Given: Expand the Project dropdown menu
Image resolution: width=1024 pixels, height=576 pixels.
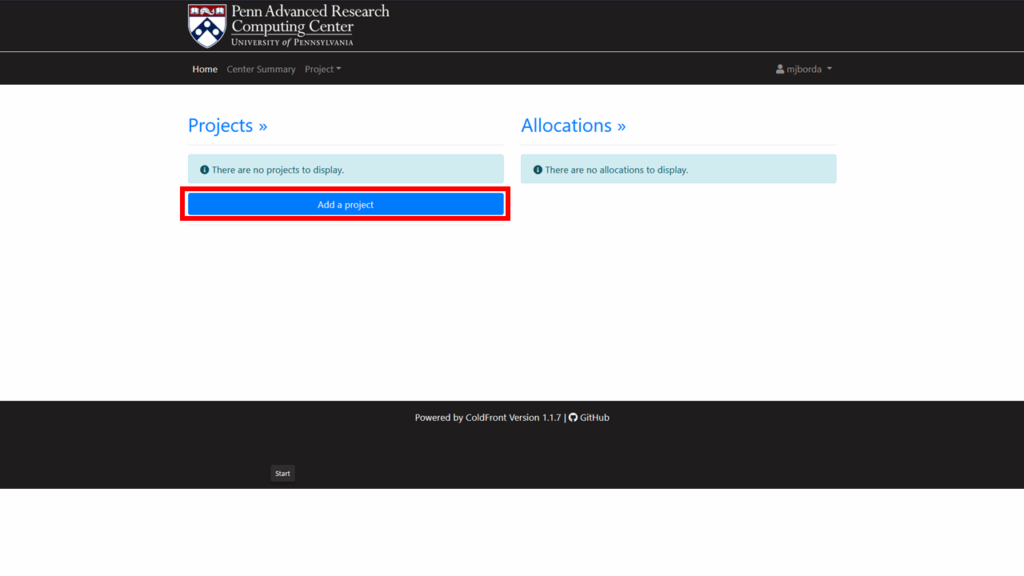Looking at the screenshot, I should [x=322, y=69].
